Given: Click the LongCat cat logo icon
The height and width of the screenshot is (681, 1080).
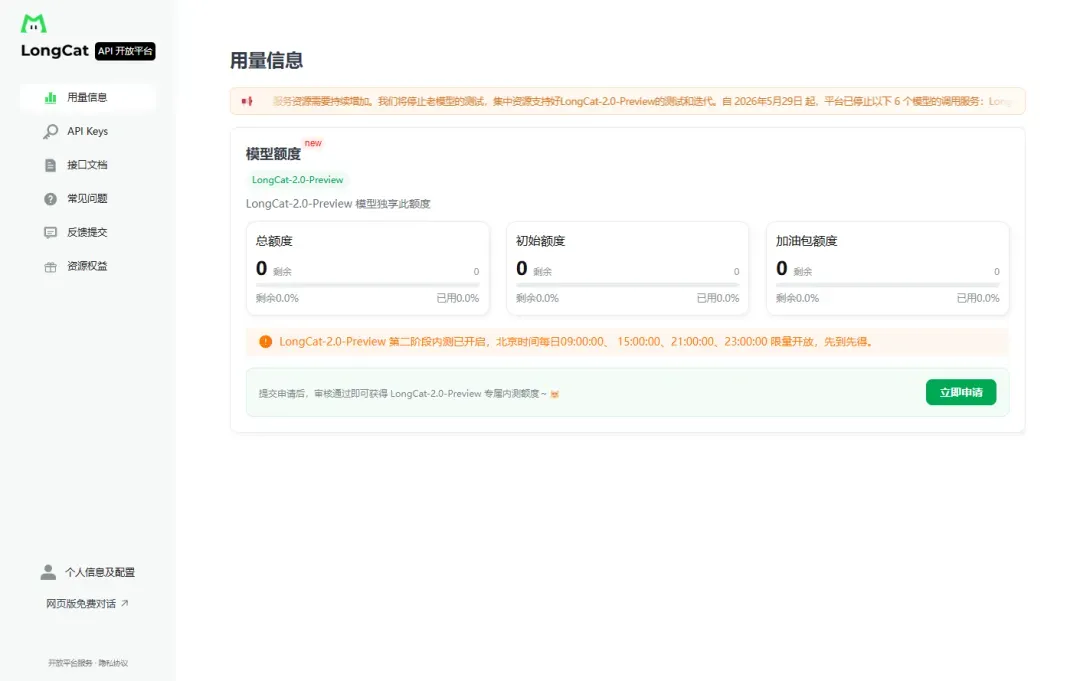Looking at the screenshot, I should (x=33, y=23).
